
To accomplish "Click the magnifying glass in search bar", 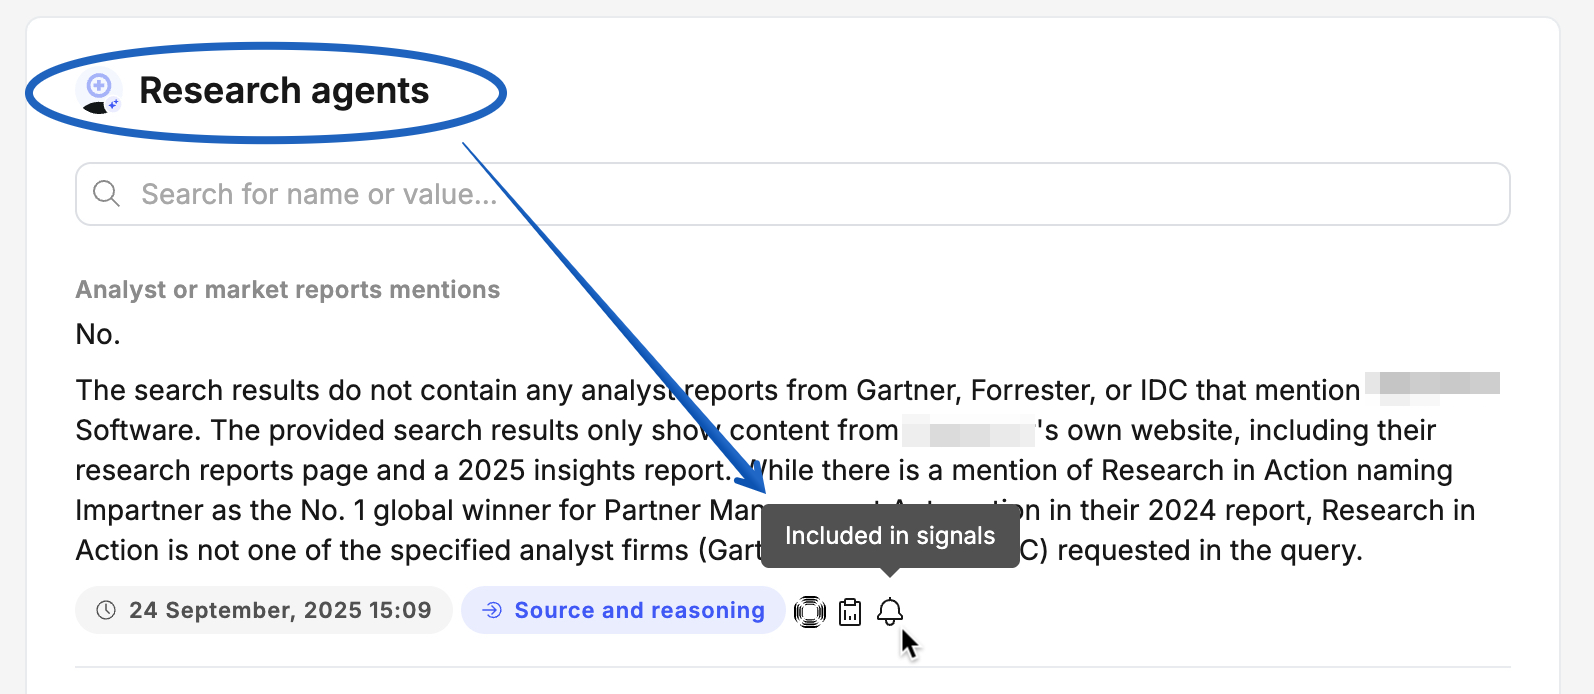I will (106, 193).
